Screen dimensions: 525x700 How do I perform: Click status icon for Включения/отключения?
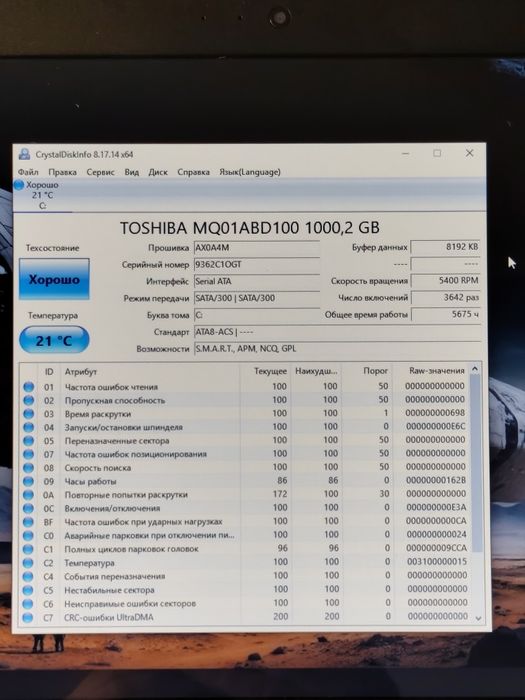pyautogui.click(x=29, y=508)
